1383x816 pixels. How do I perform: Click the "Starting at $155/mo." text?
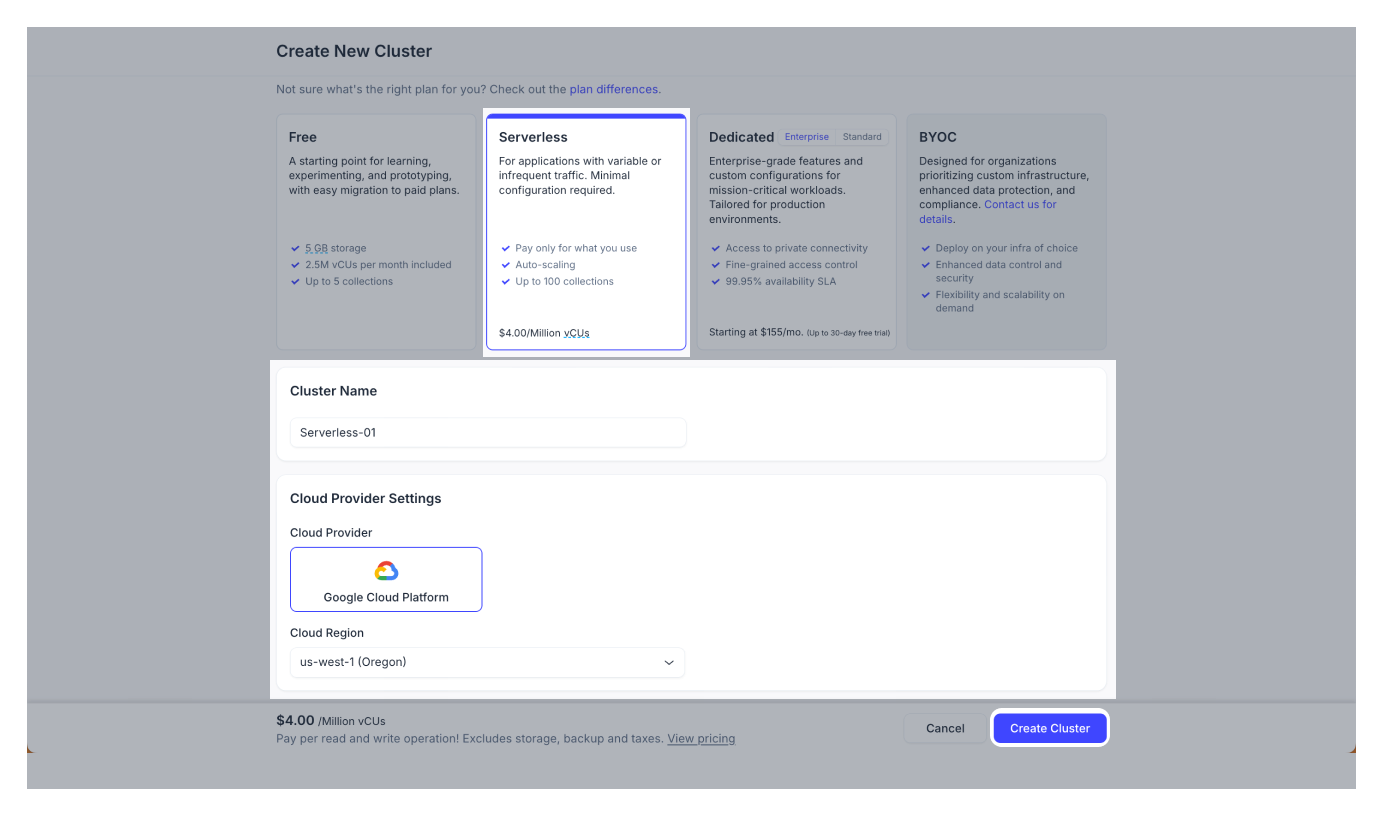756,332
